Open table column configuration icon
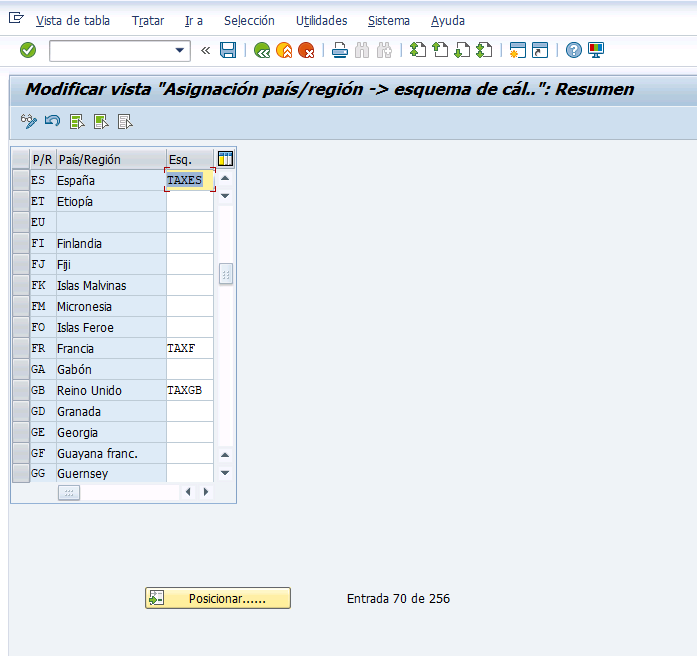Screen dimensions: 697x656 click(x=225, y=159)
